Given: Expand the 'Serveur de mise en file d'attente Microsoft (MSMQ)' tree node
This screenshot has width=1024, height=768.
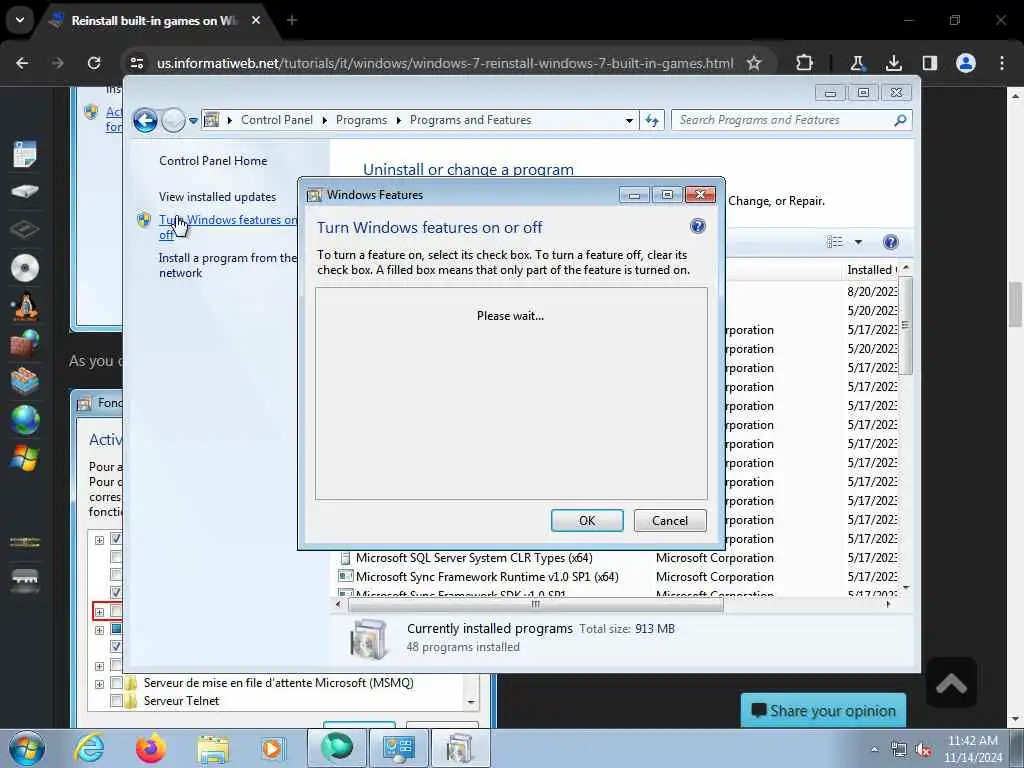Looking at the screenshot, I should tap(99, 684).
